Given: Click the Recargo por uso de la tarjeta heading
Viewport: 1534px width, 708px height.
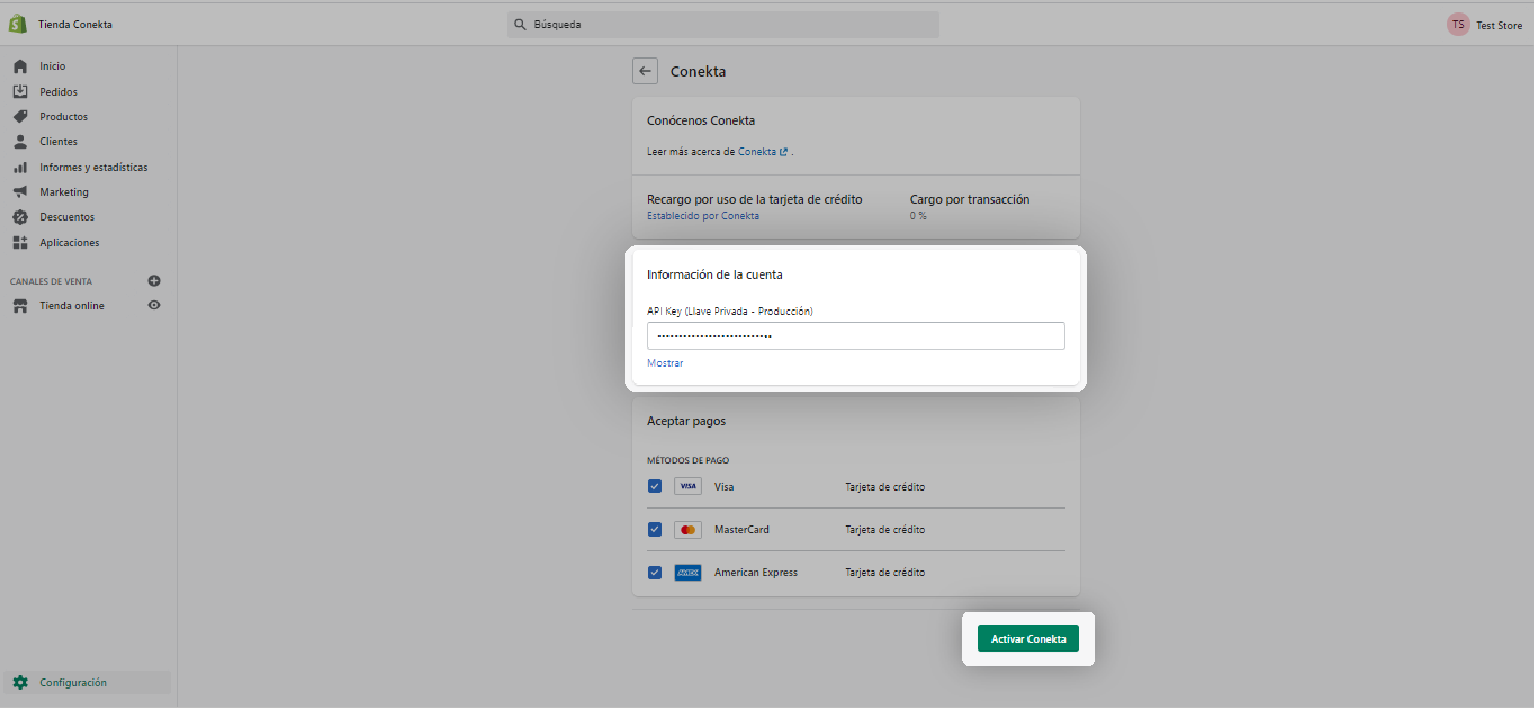Looking at the screenshot, I should [755, 200].
